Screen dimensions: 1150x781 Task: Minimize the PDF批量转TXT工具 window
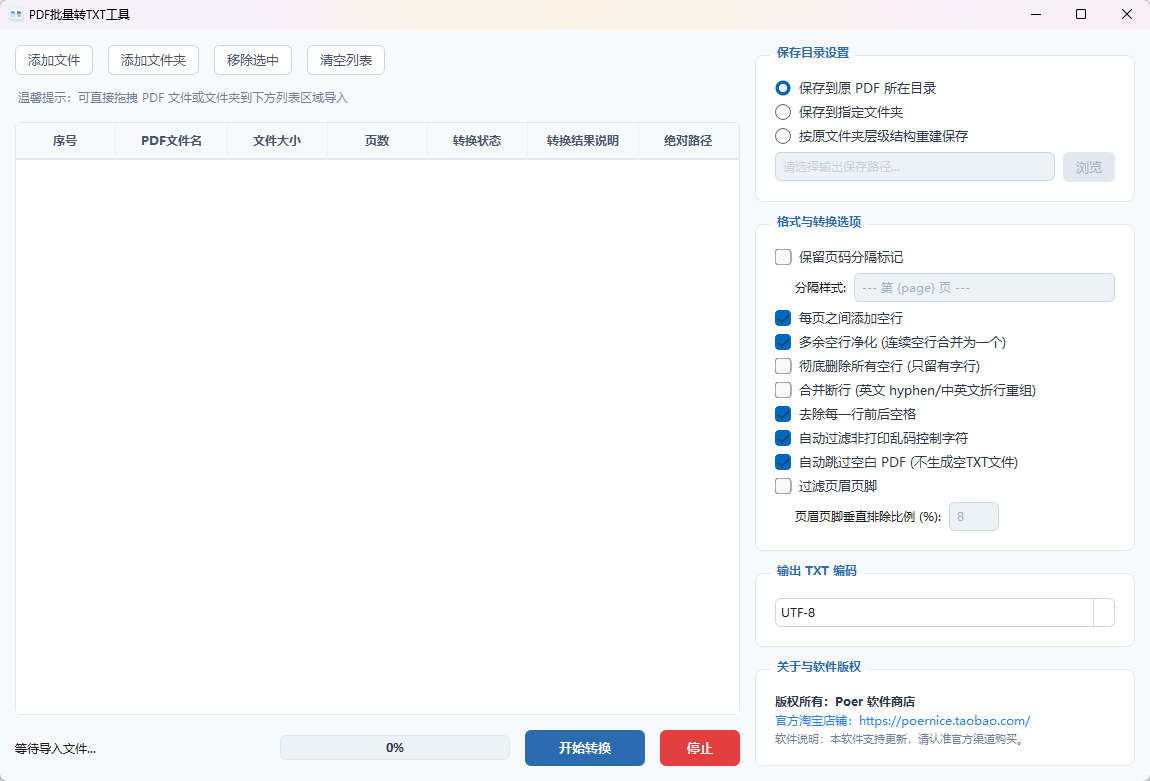click(x=1036, y=15)
